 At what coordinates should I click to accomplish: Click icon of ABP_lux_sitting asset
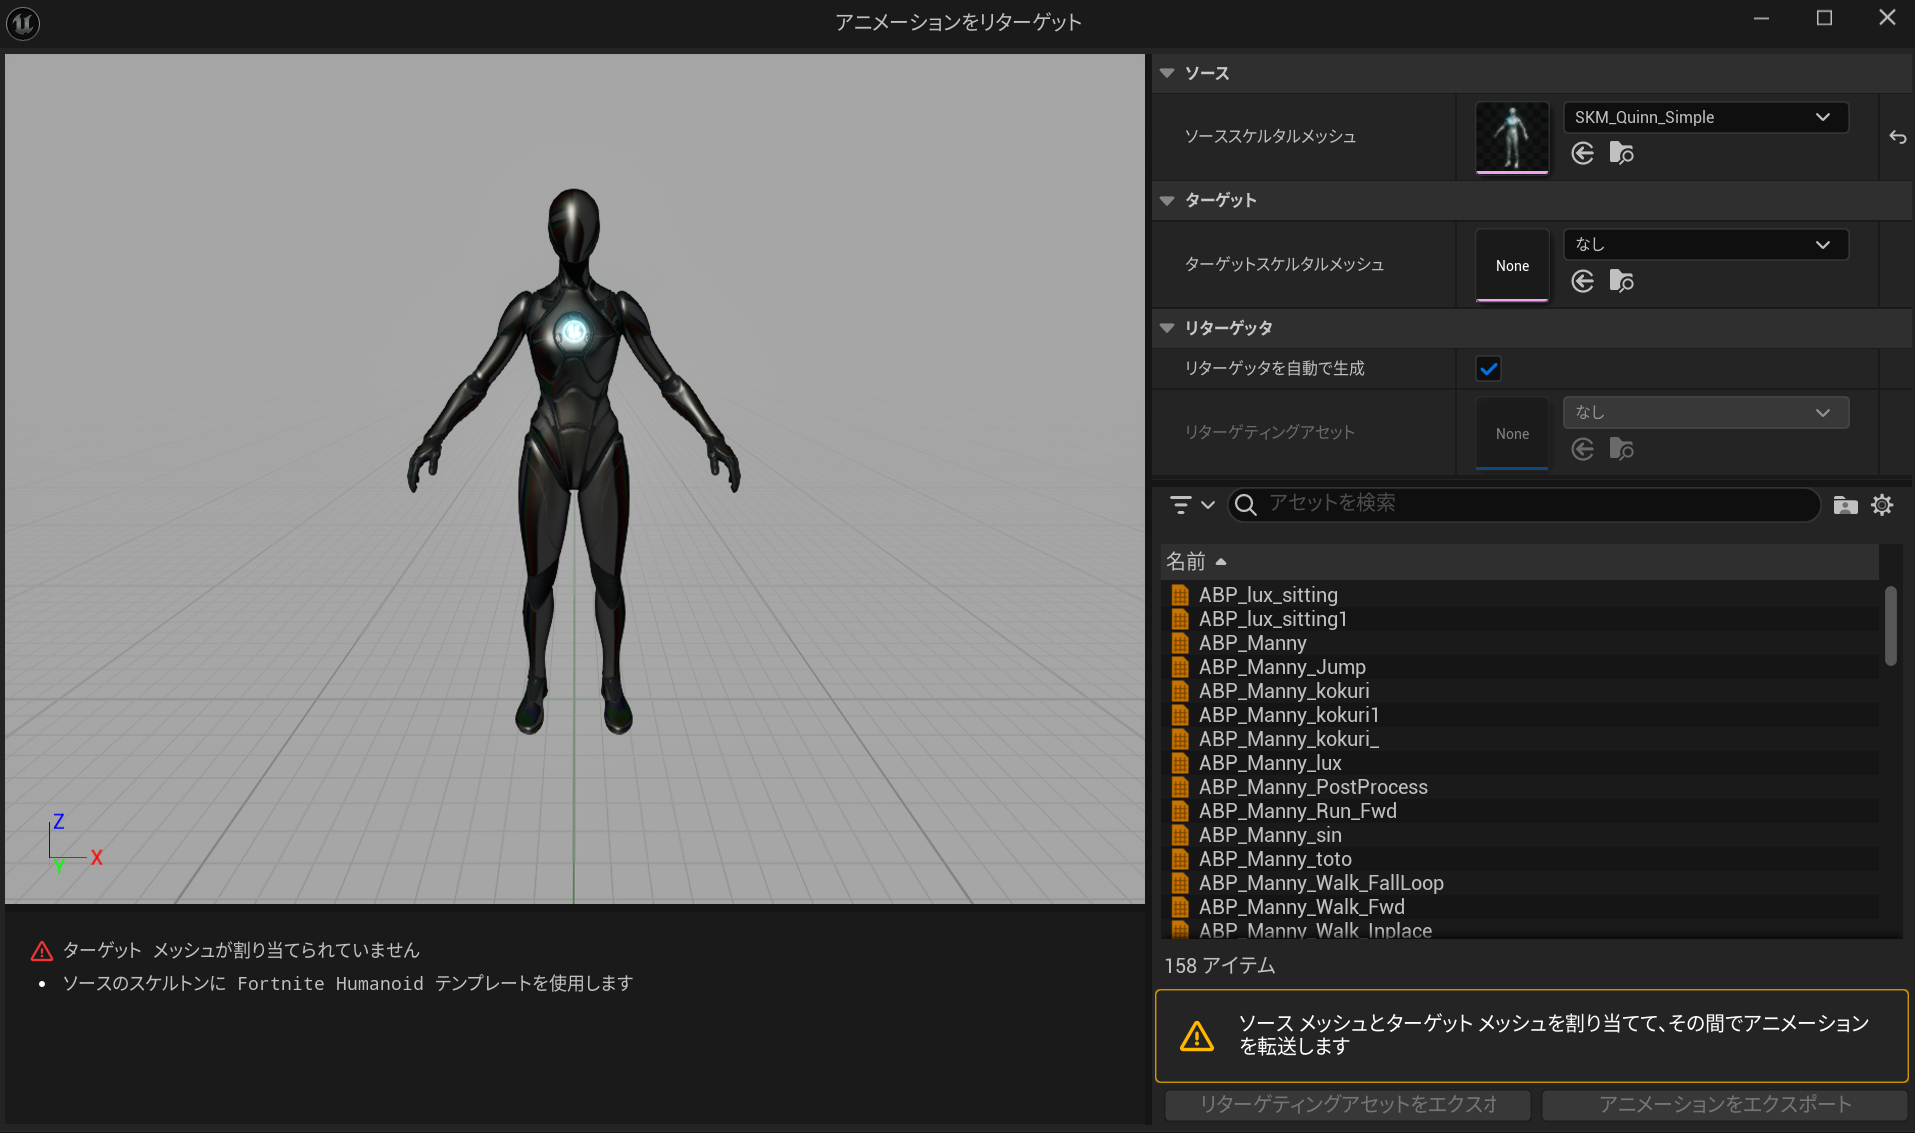[1180, 595]
